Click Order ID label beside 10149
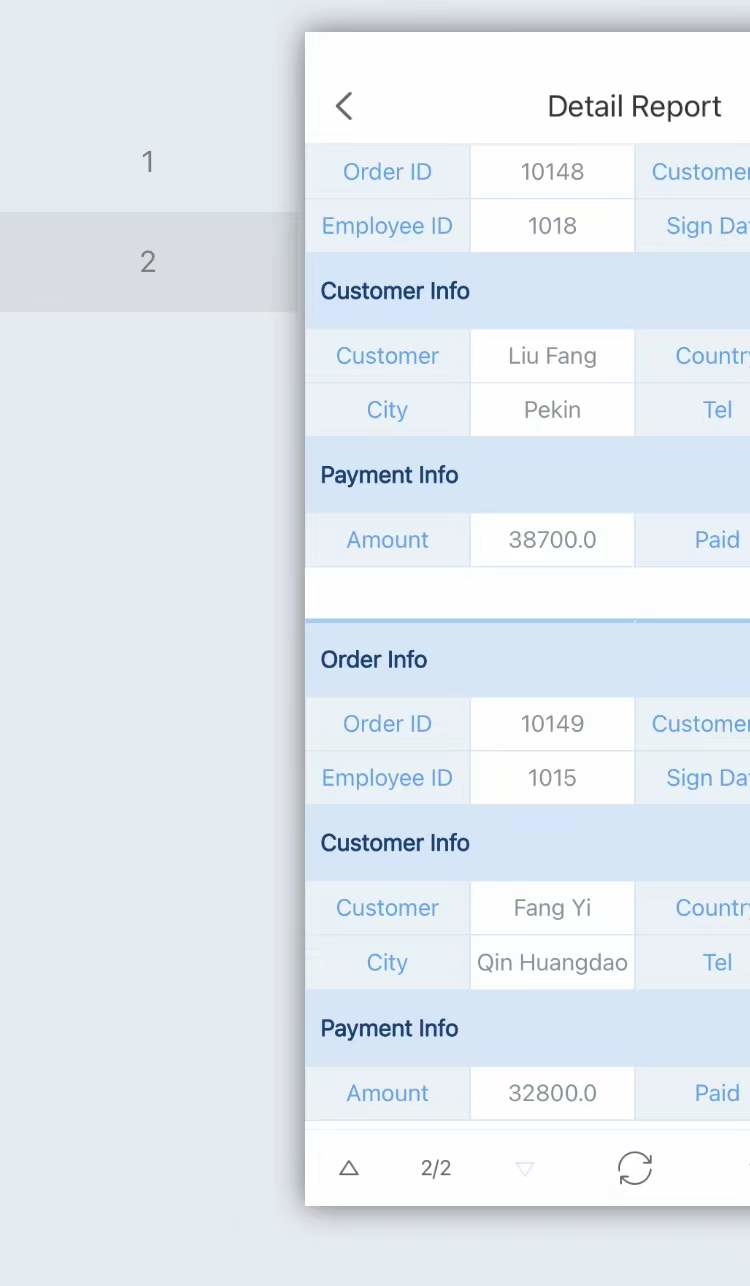Image resolution: width=750 pixels, height=1286 pixels. tap(387, 724)
